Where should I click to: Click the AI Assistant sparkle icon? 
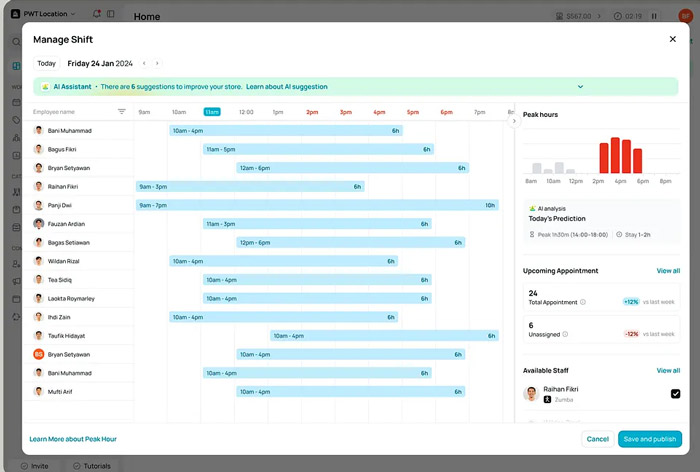click(44, 87)
